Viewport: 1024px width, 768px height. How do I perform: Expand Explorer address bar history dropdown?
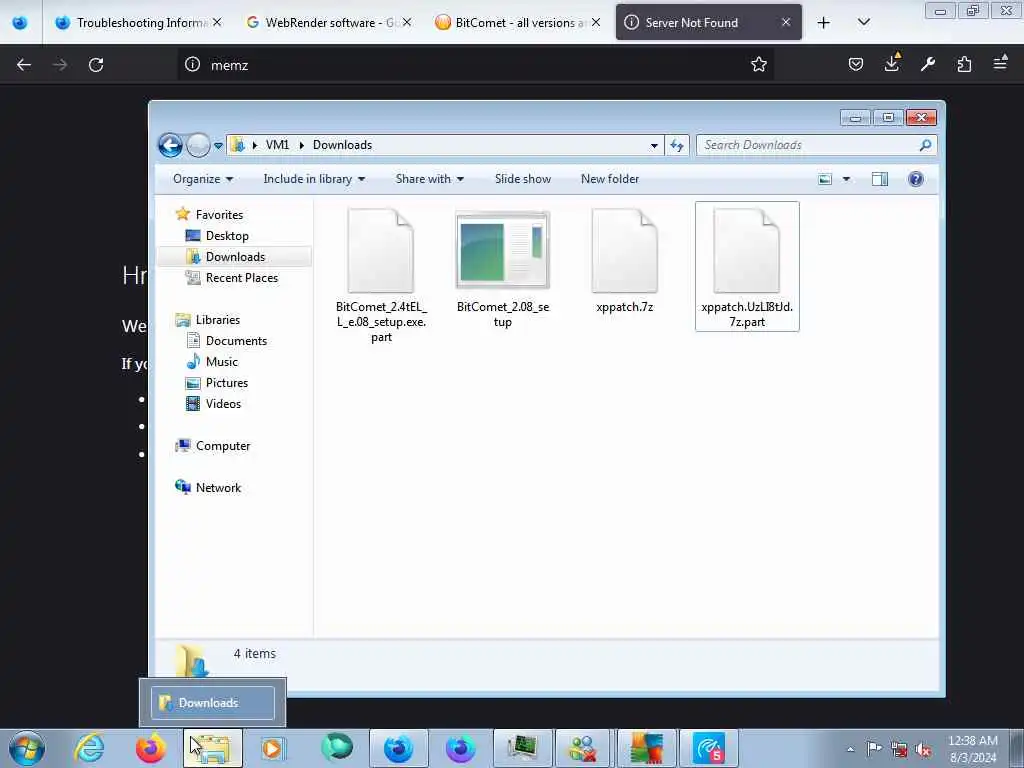click(654, 146)
